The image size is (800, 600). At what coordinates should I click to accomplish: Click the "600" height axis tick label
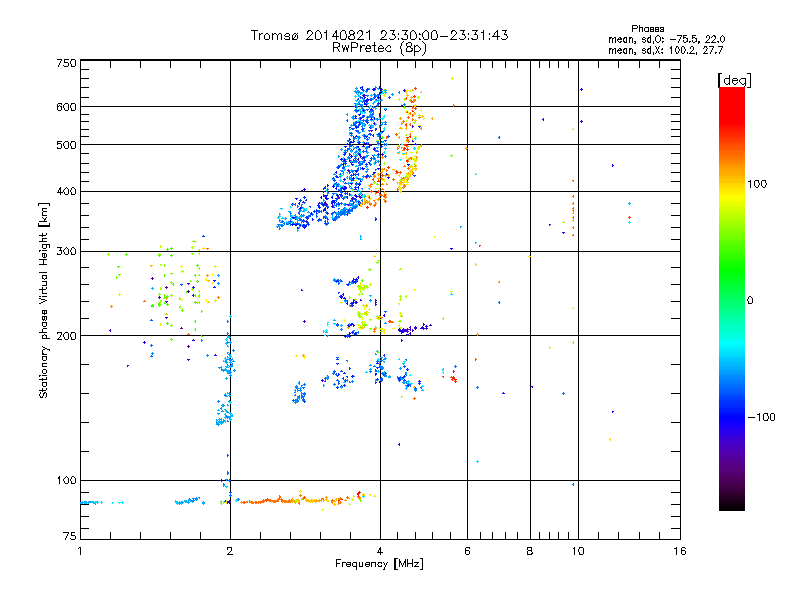[x=66, y=107]
